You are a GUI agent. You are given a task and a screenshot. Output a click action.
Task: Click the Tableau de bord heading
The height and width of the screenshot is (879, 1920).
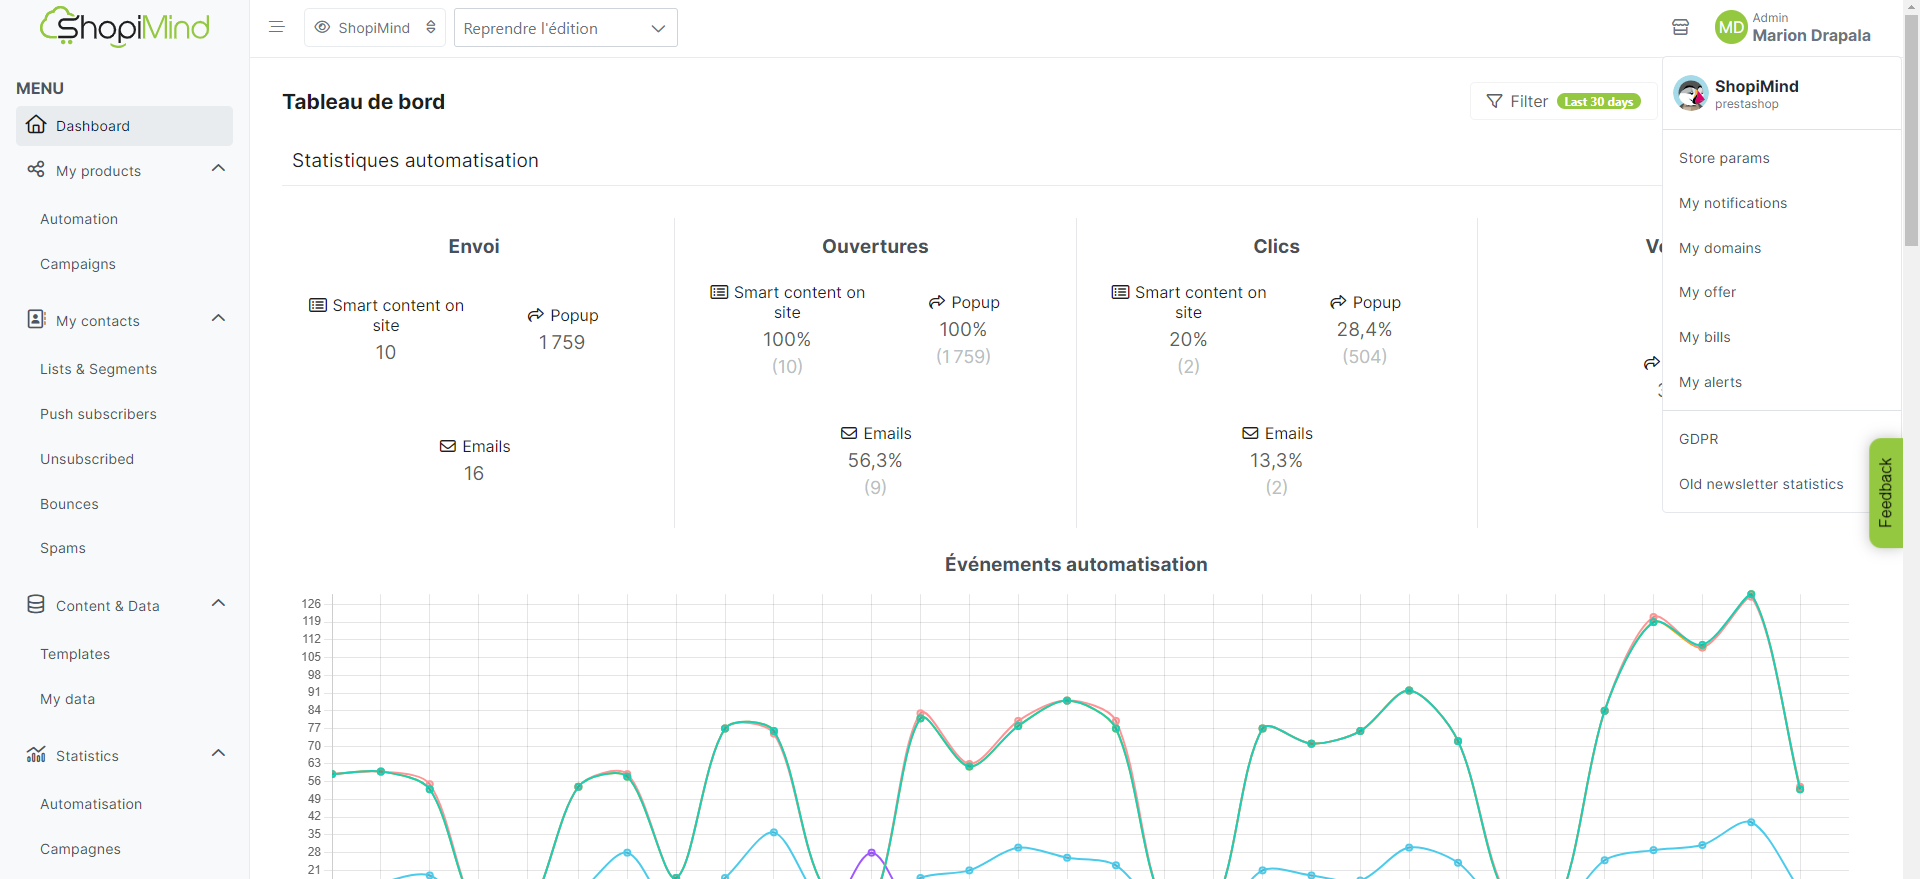pos(364,102)
